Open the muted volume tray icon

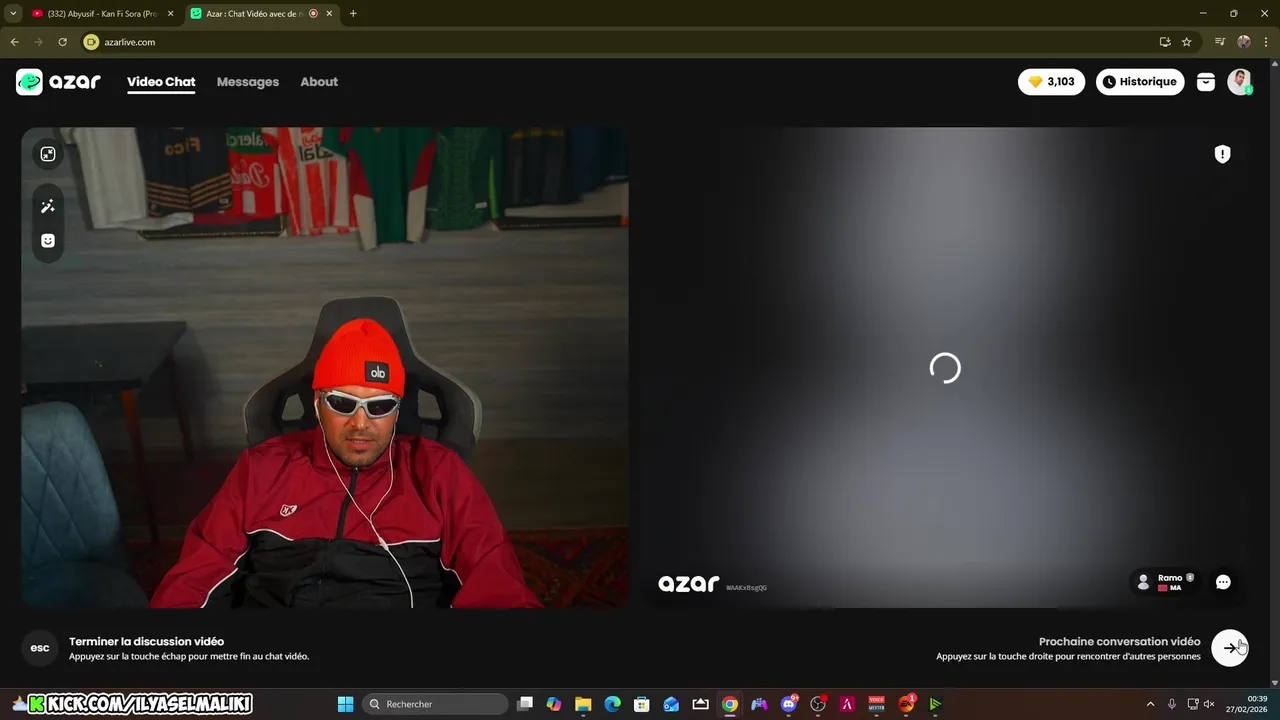point(1210,704)
